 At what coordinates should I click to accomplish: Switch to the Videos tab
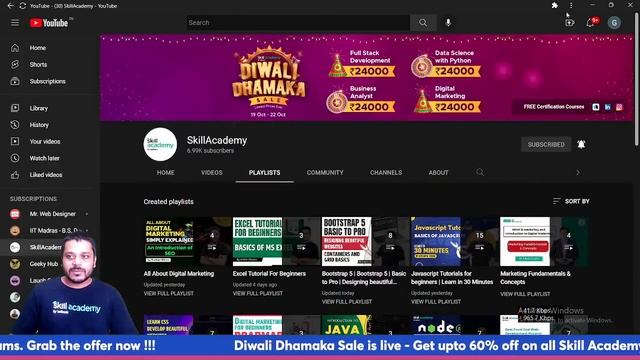(x=211, y=173)
